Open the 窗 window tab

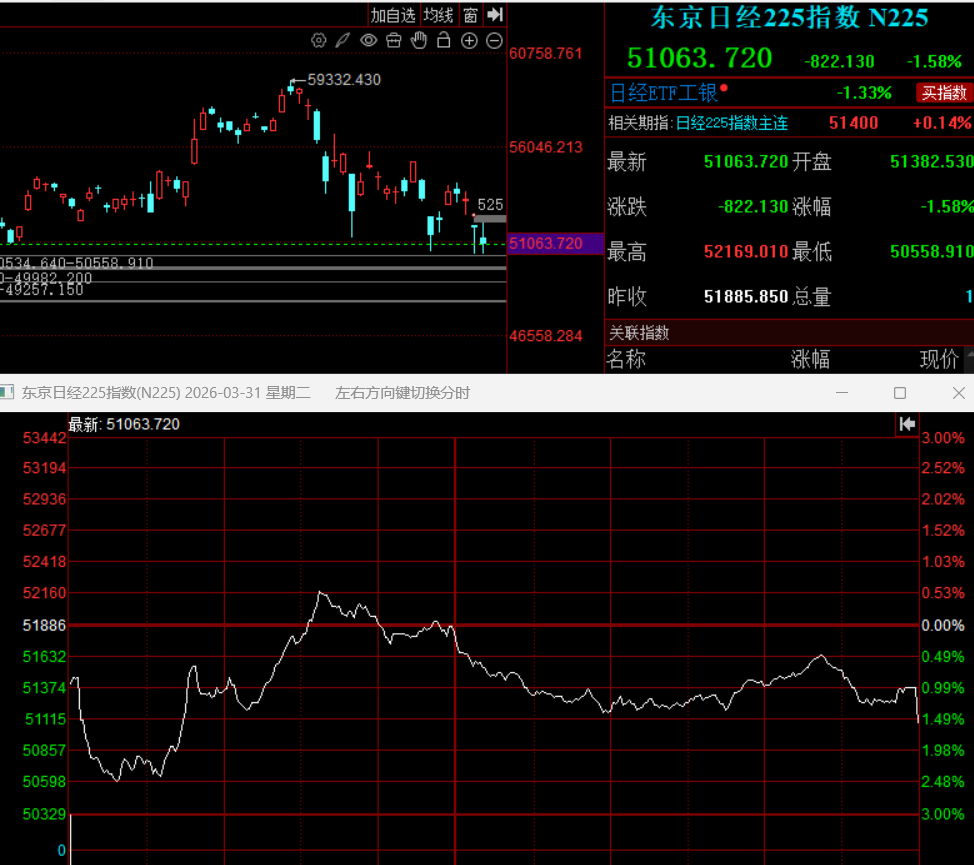[470, 15]
